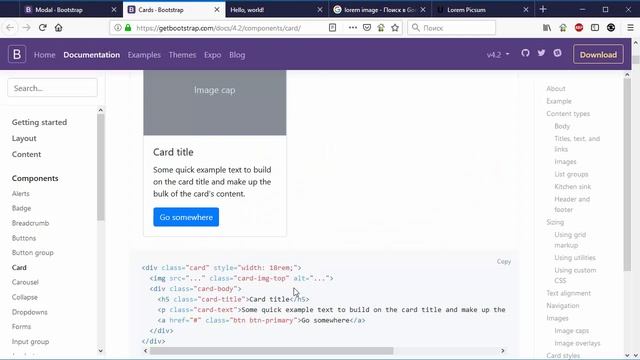Open Blog in the Bootstrap navbar
Screen dimensions: 640x360
tap(237, 55)
